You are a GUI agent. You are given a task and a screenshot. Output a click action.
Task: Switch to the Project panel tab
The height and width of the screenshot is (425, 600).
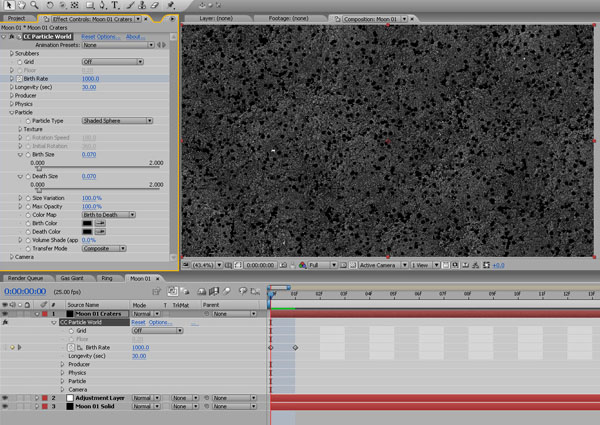click(x=15, y=18)
